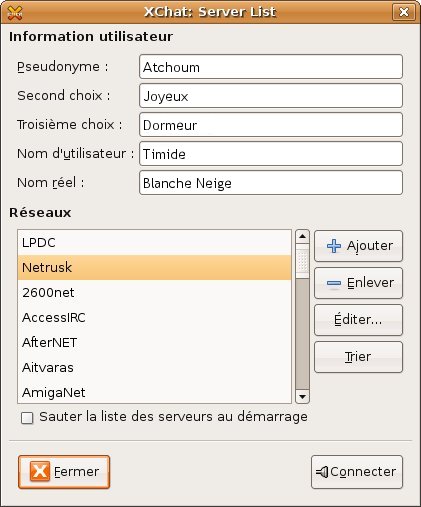
Task: Click the XChat logo icon in title bar
Action: pos(15,13)
